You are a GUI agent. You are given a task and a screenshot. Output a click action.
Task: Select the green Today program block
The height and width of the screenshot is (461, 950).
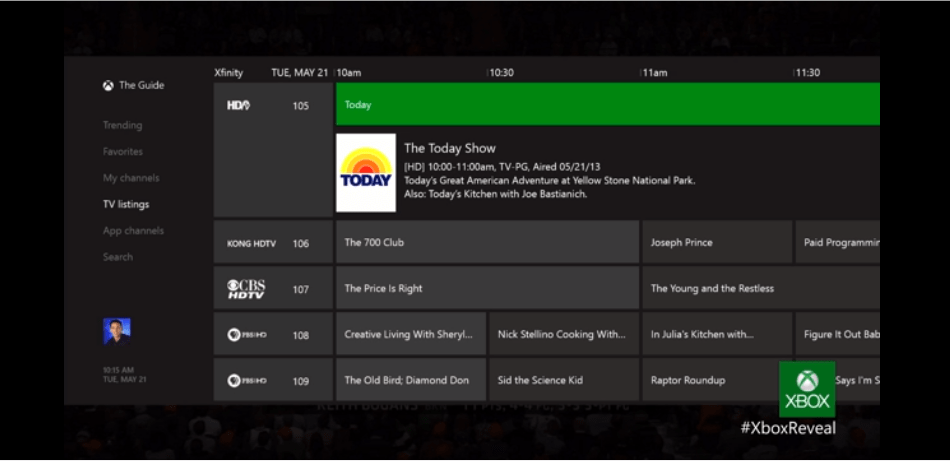608,104
